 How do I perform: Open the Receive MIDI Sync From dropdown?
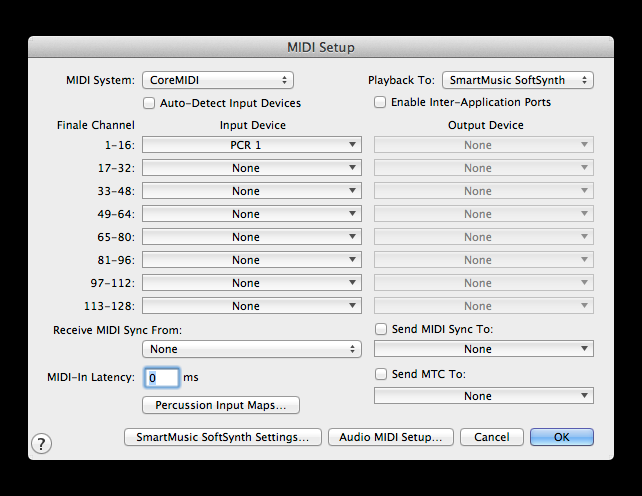coord(251,349)
